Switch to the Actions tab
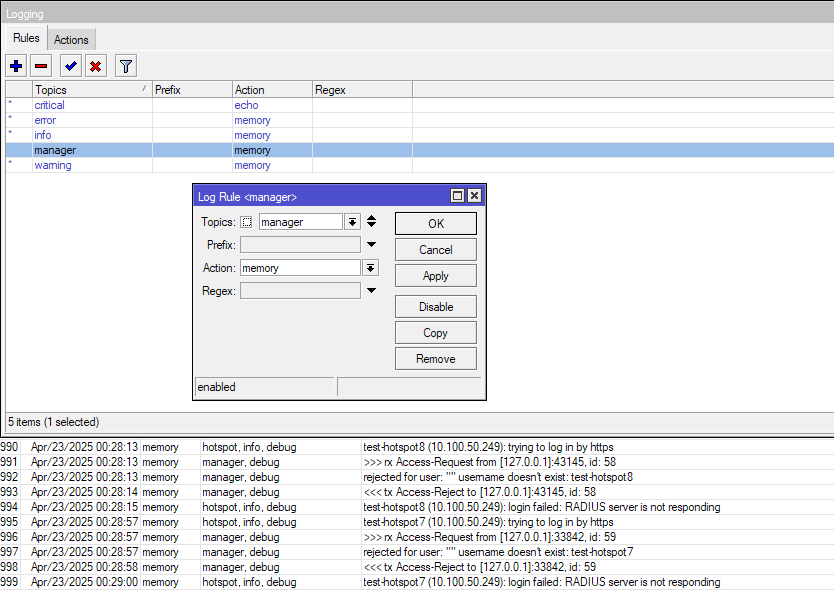The image size is (834, 593). (x=71, y=40)
